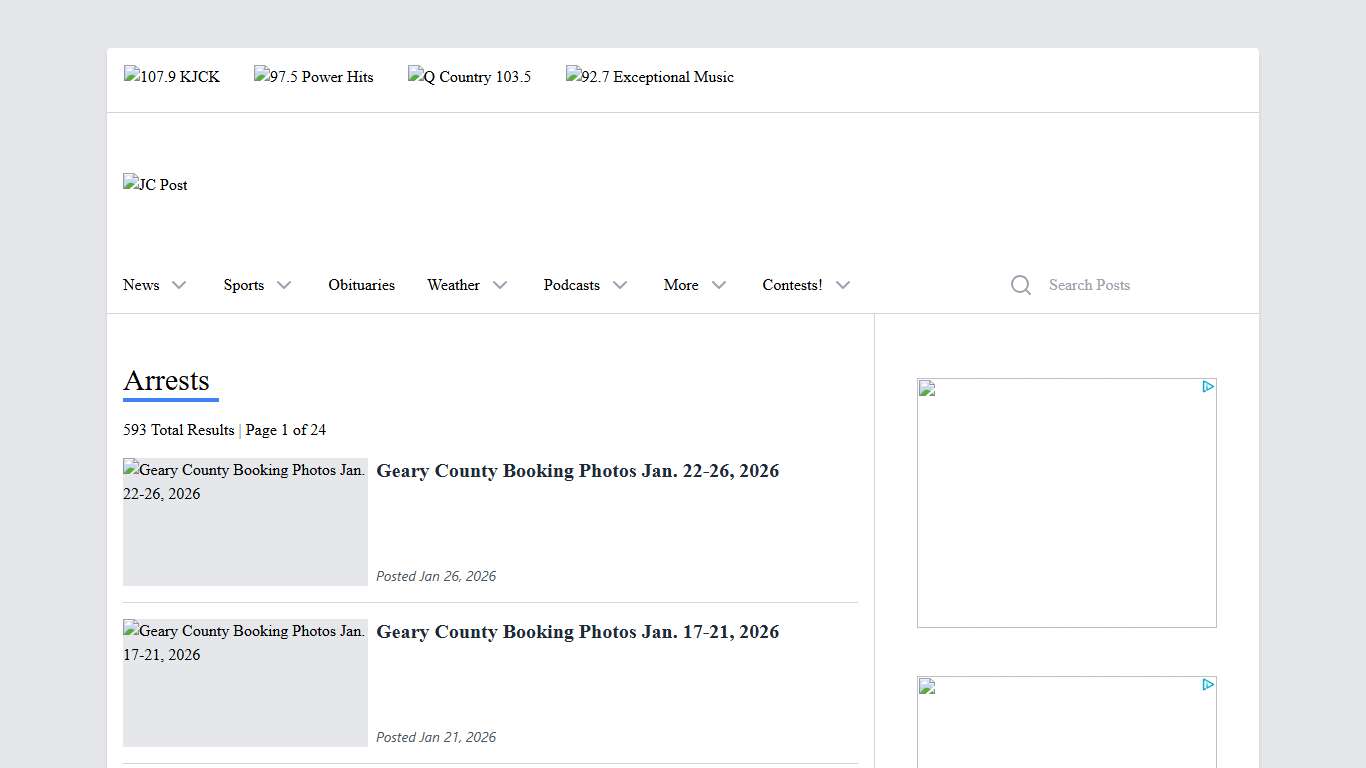Expand the Weather dropdown chevron
This screenshot has height=768, width=1366.
tap(500, 285)
